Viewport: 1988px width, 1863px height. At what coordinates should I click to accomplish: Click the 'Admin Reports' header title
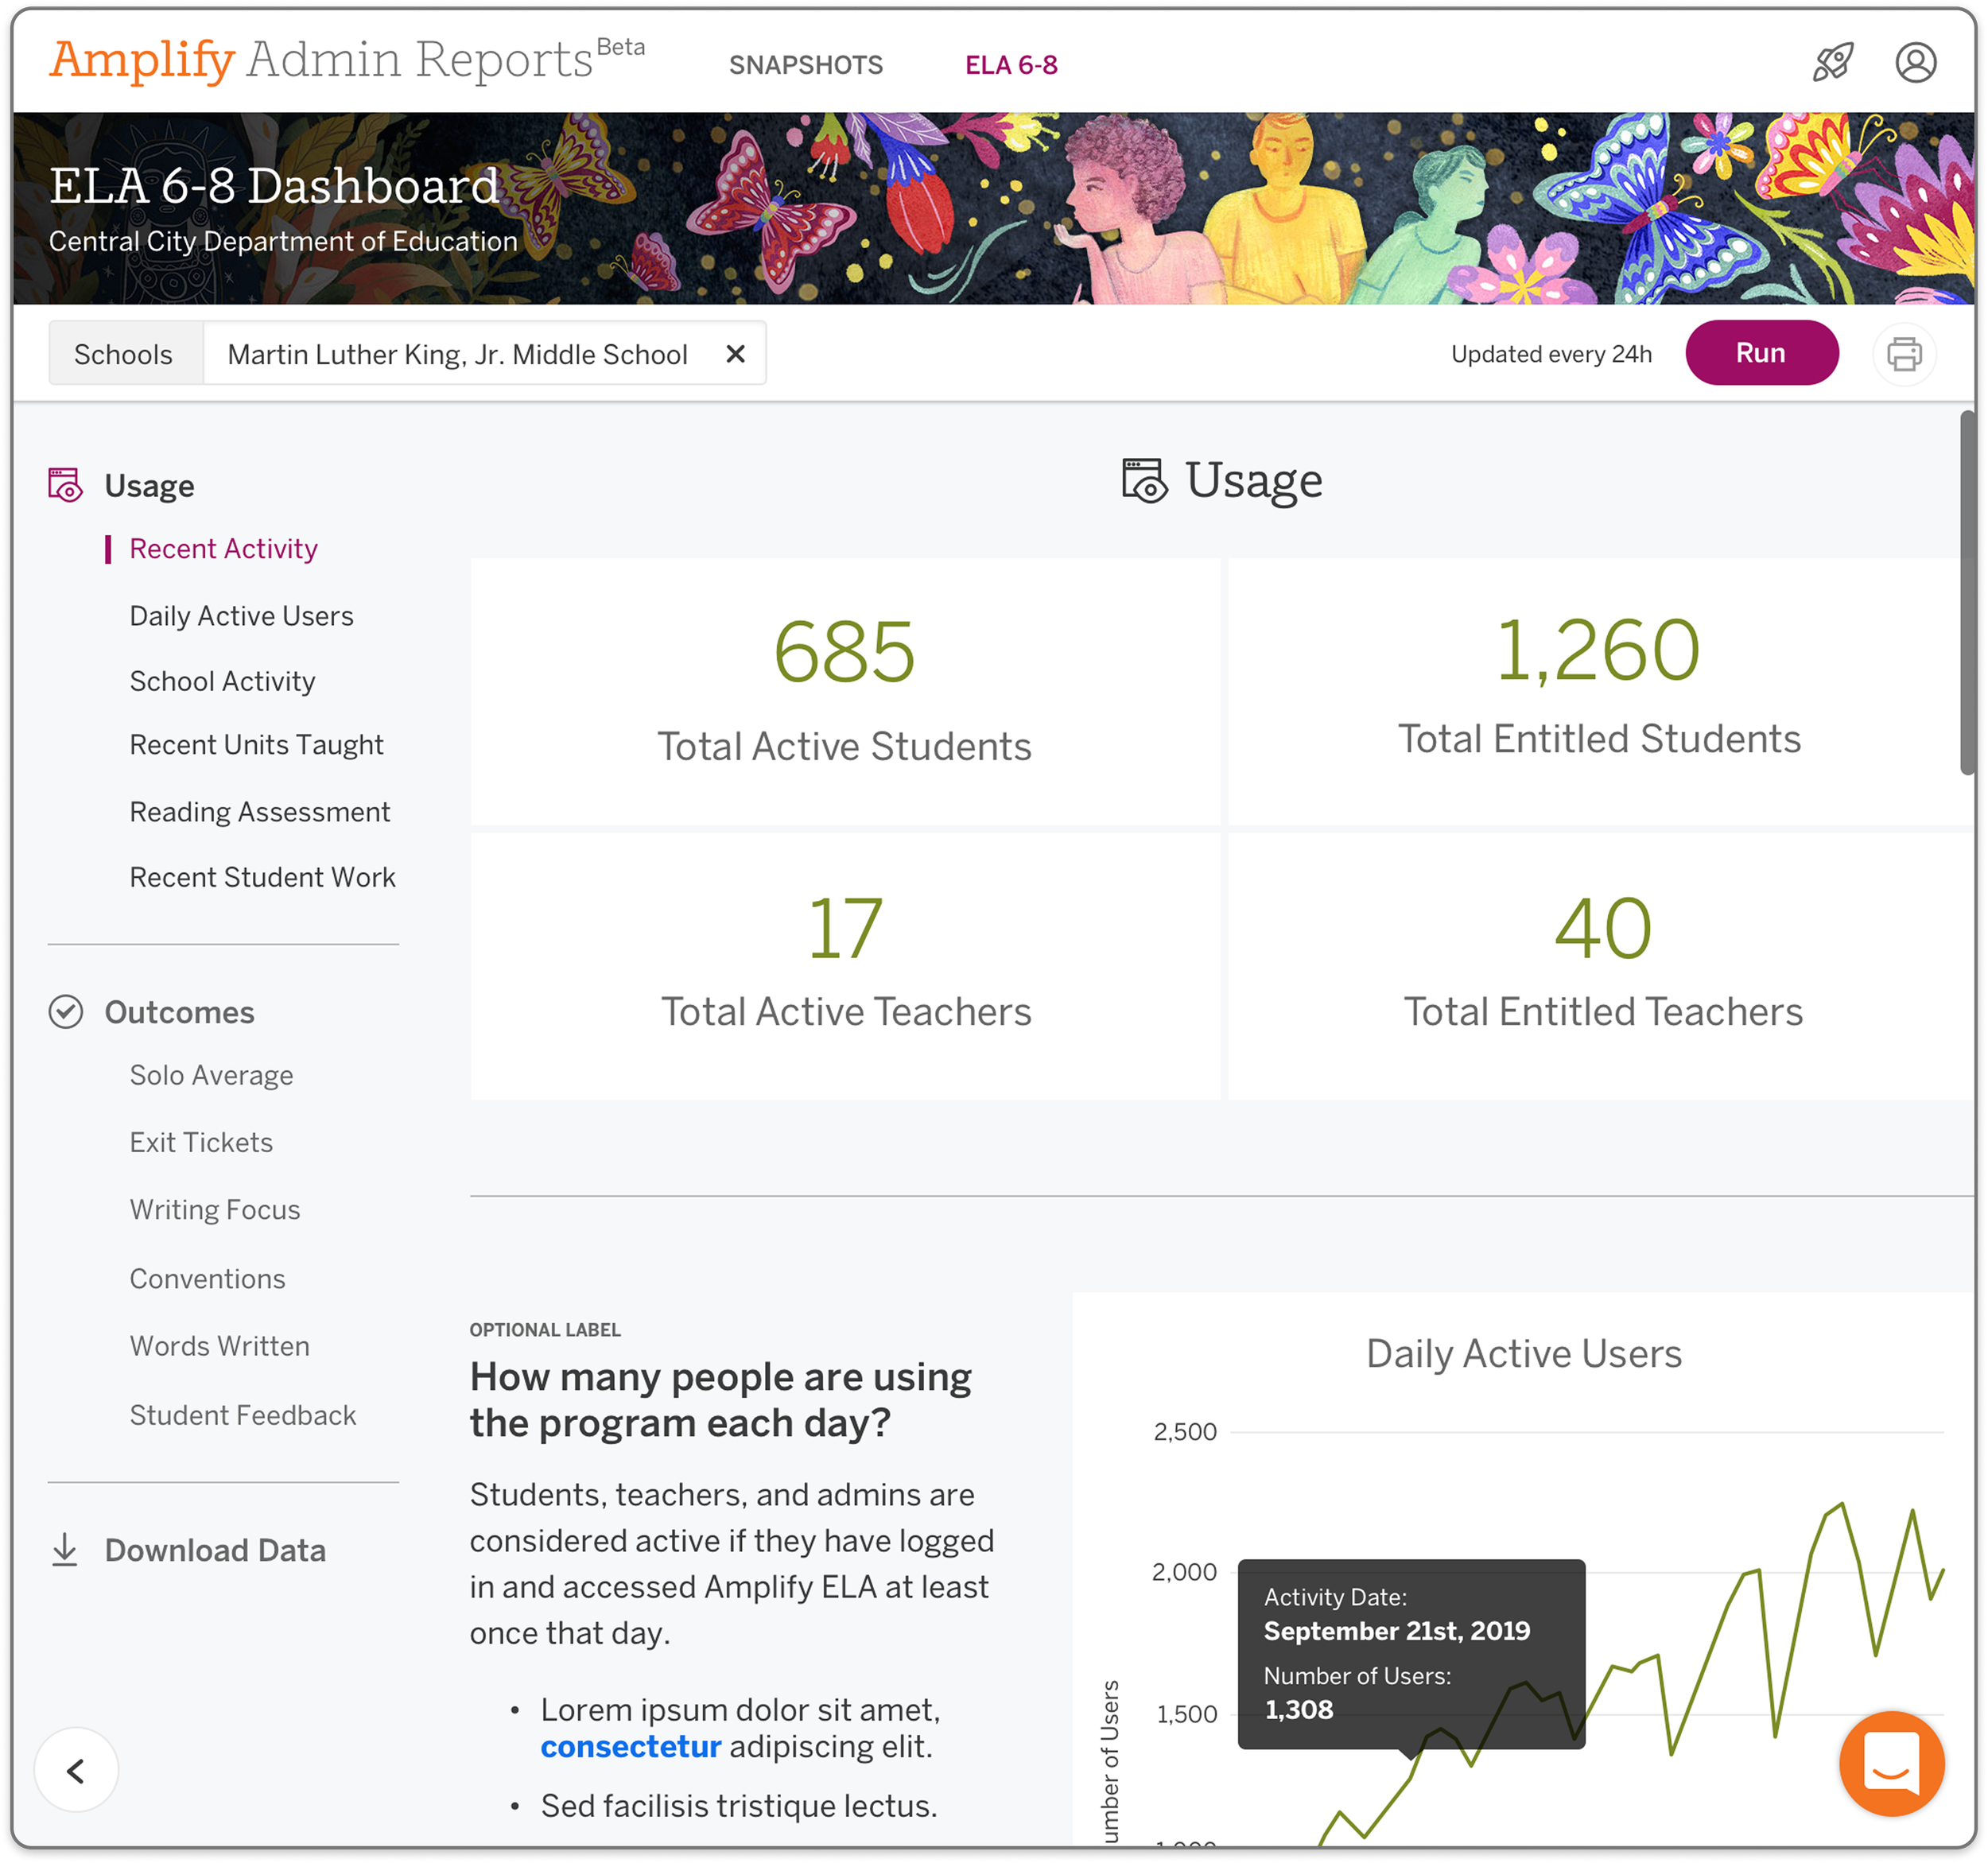pos(420,60)
